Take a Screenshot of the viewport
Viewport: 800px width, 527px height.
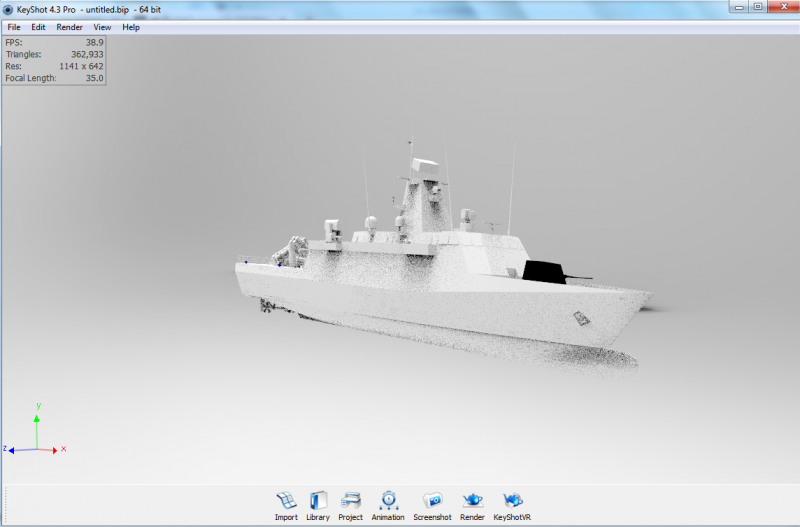pos(432,506)
